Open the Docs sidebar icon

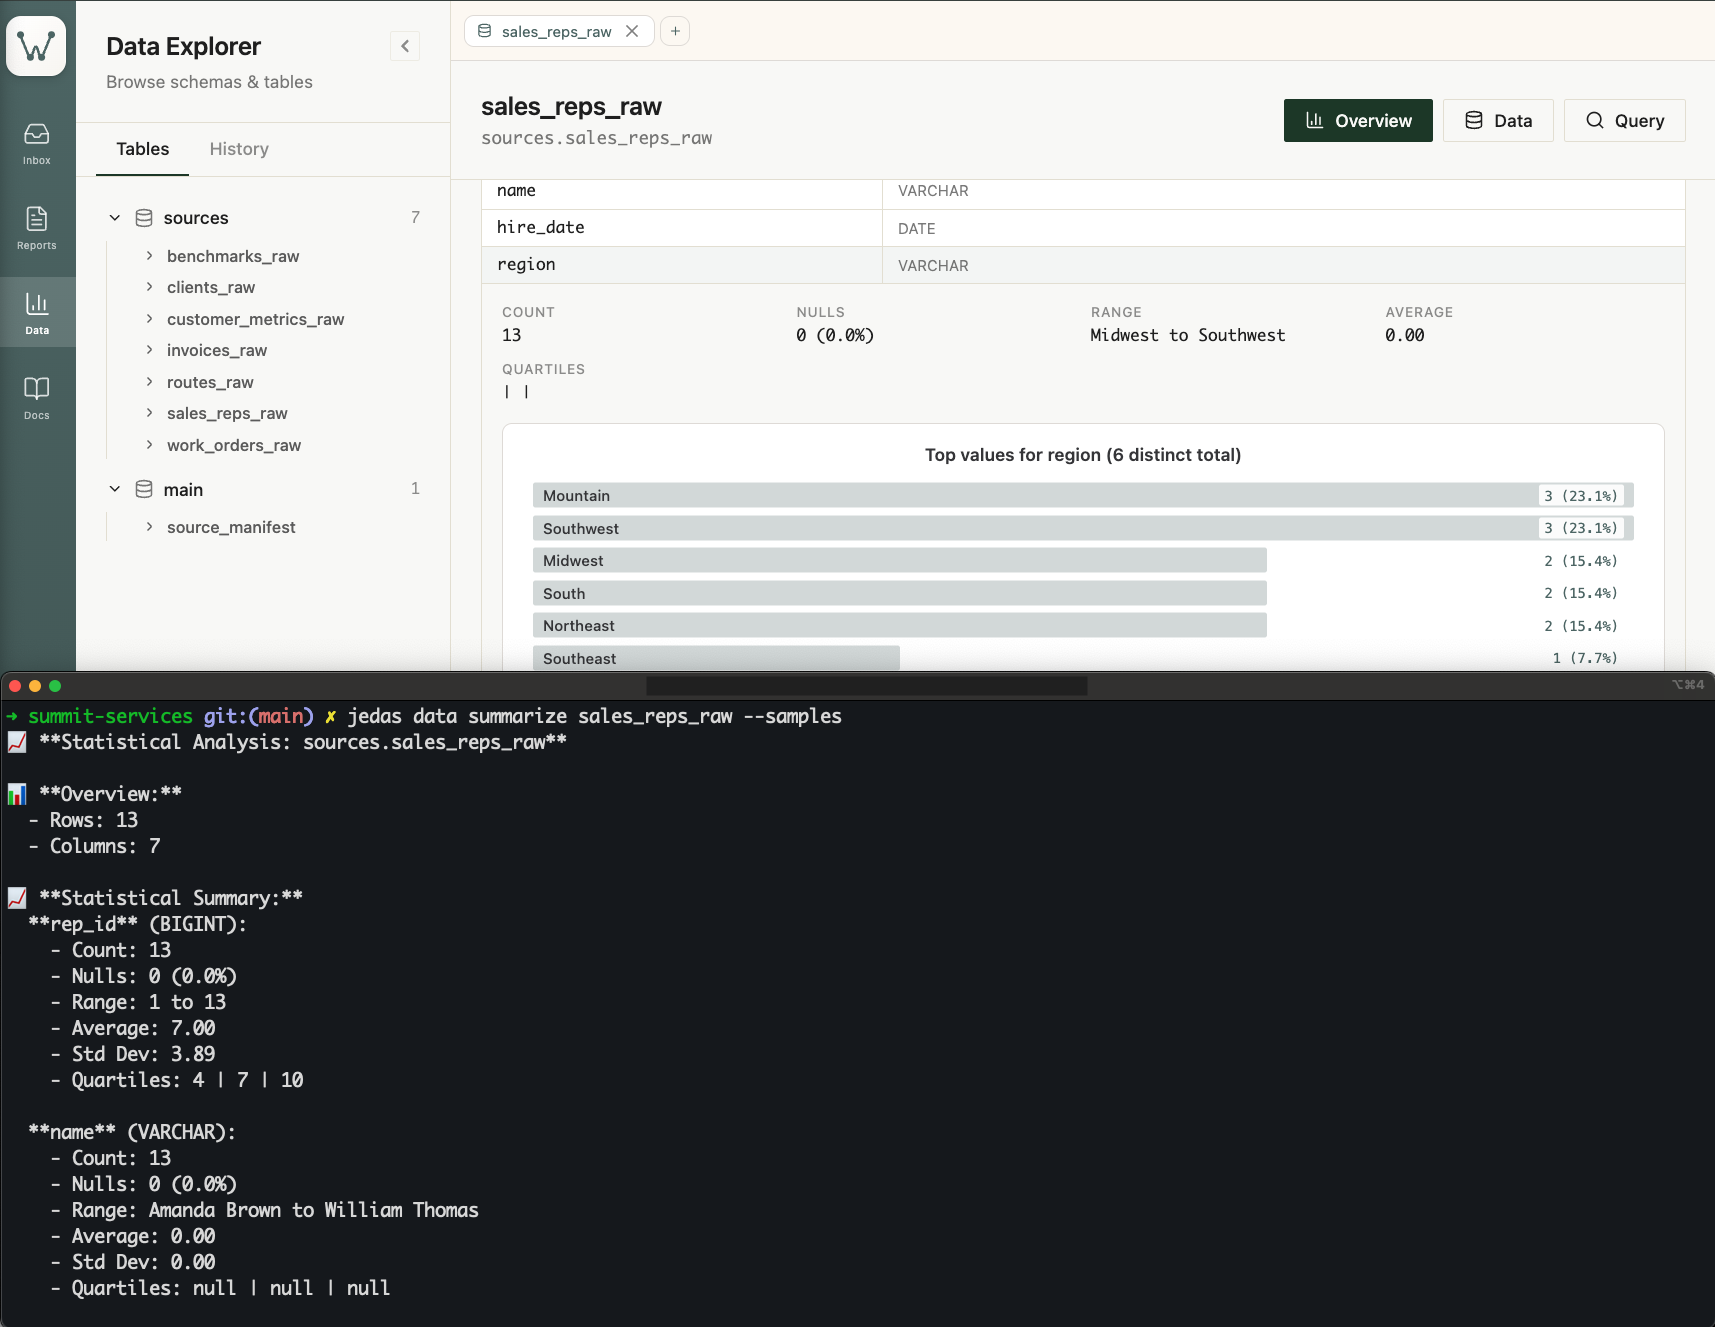click(37, 397)
